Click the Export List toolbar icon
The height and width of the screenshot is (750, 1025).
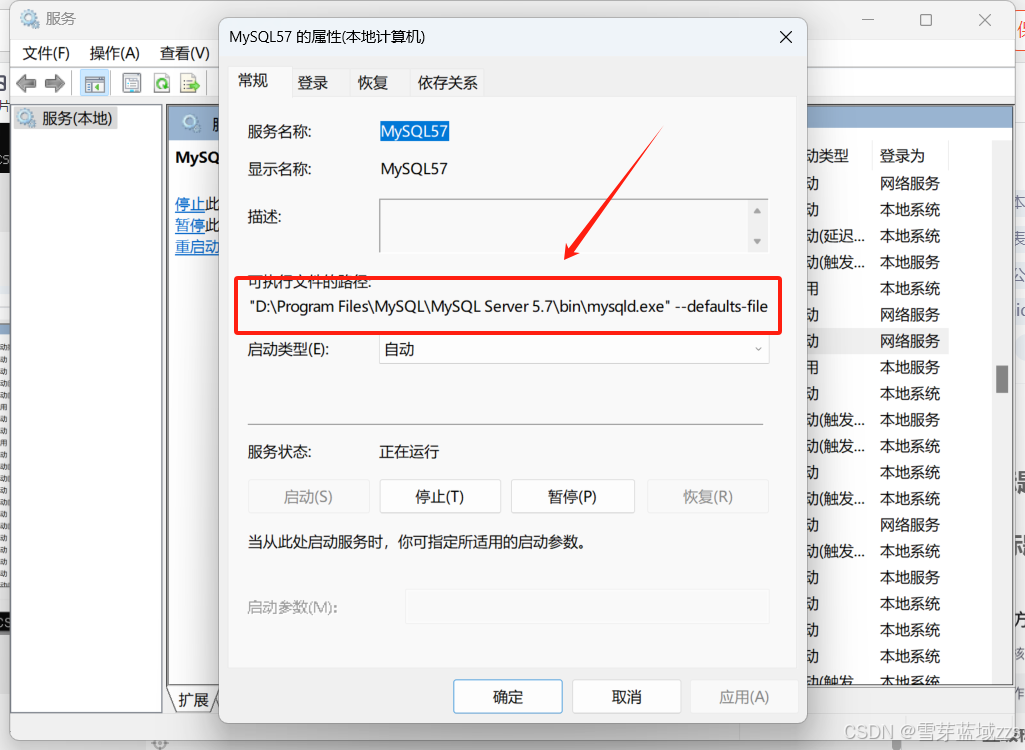(x=190, y=83)
